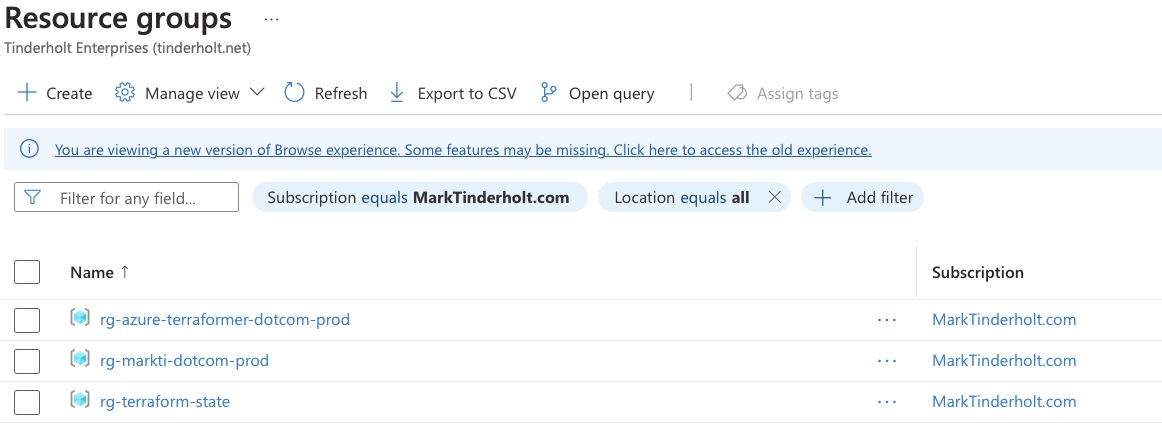Click the Open query label
This screenshot has width=1162, height=446.
point(611,93)
